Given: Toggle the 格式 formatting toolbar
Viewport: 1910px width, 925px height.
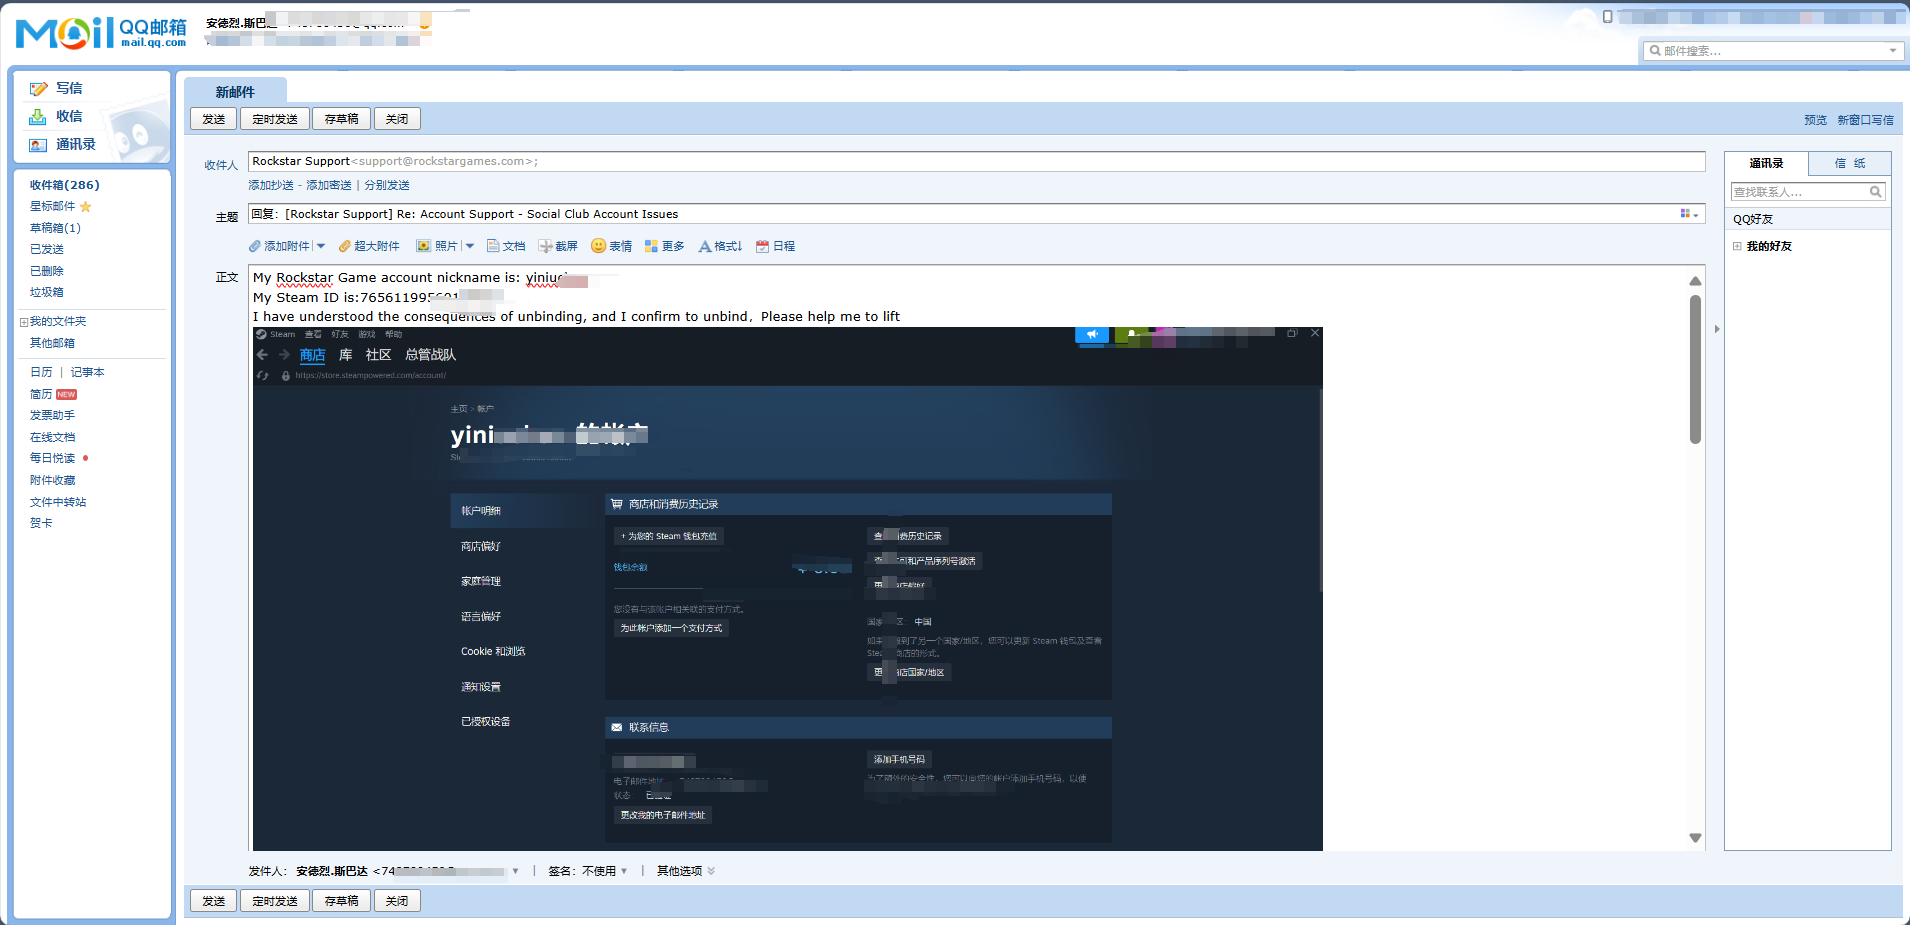Looking at the screenshot, I should [720, 246].
